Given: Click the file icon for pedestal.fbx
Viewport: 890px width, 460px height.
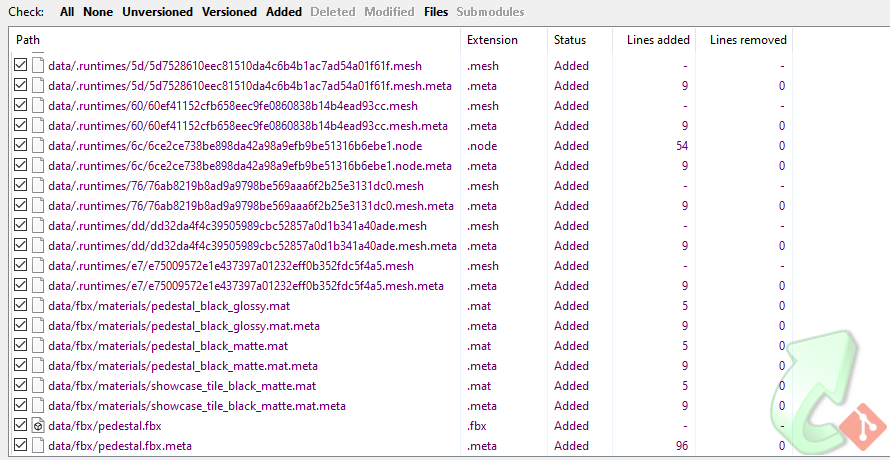Looking at the screenshot, I should click(x=37, y=425).
